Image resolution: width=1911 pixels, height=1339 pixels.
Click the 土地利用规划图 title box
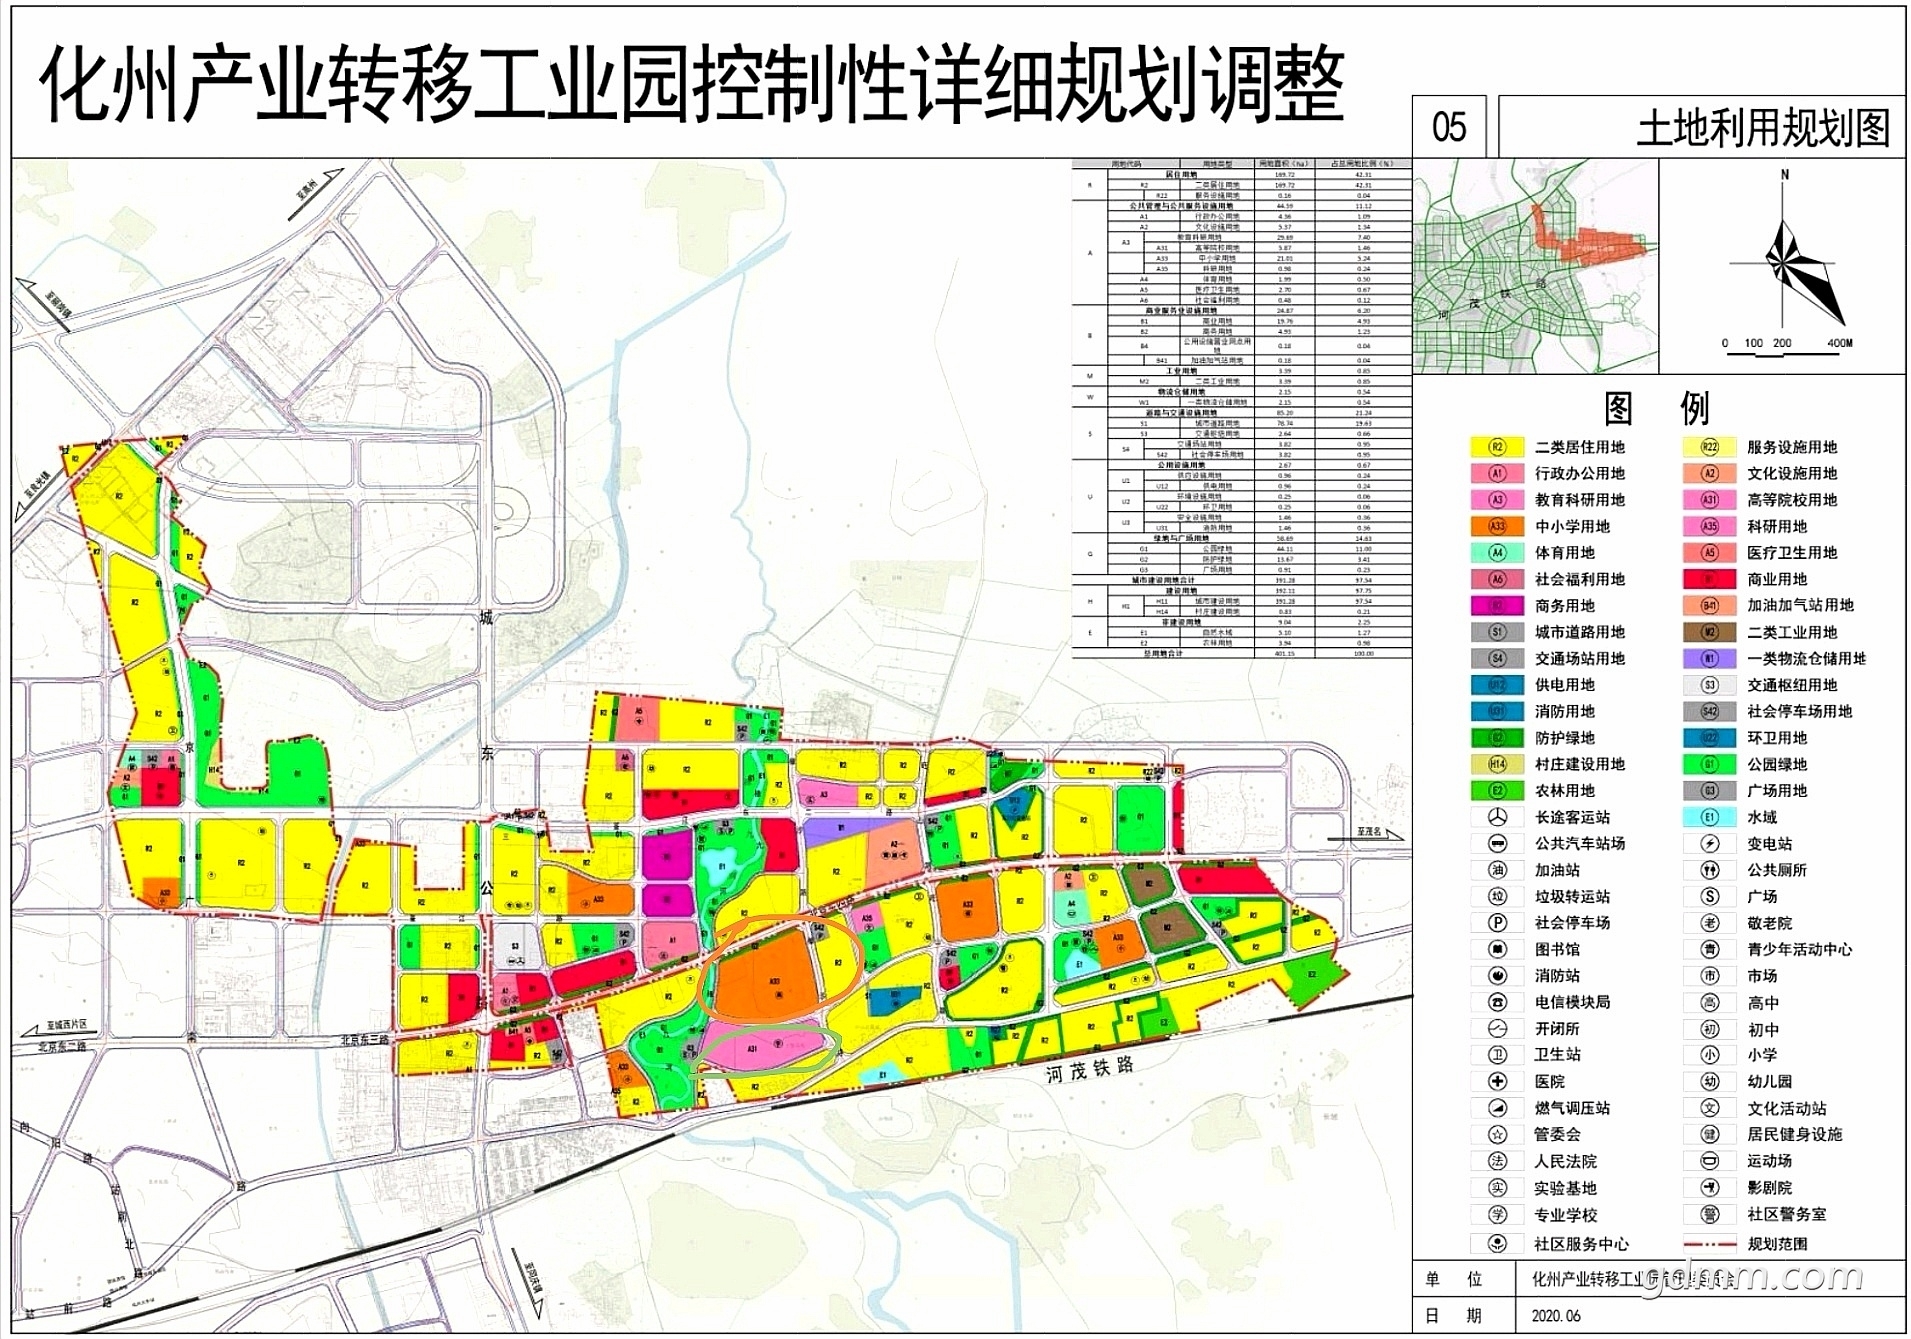click(x=1700, y=127)
